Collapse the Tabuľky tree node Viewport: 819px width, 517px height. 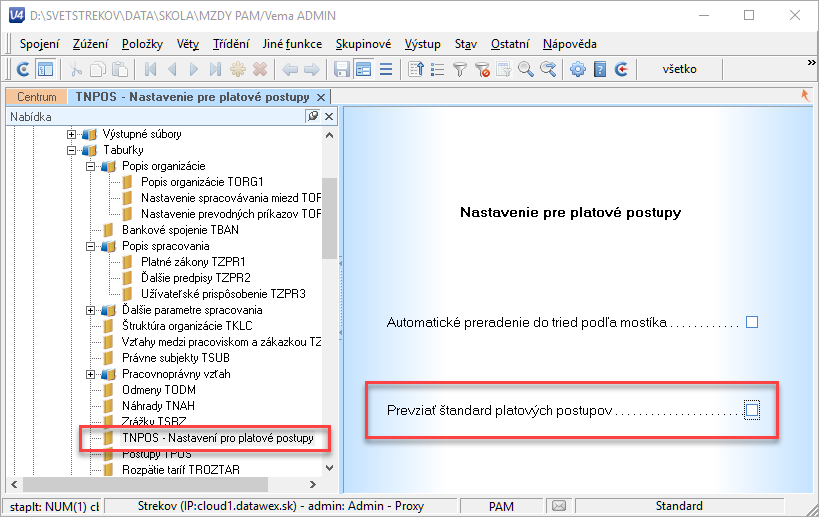[x=71, y=150]
